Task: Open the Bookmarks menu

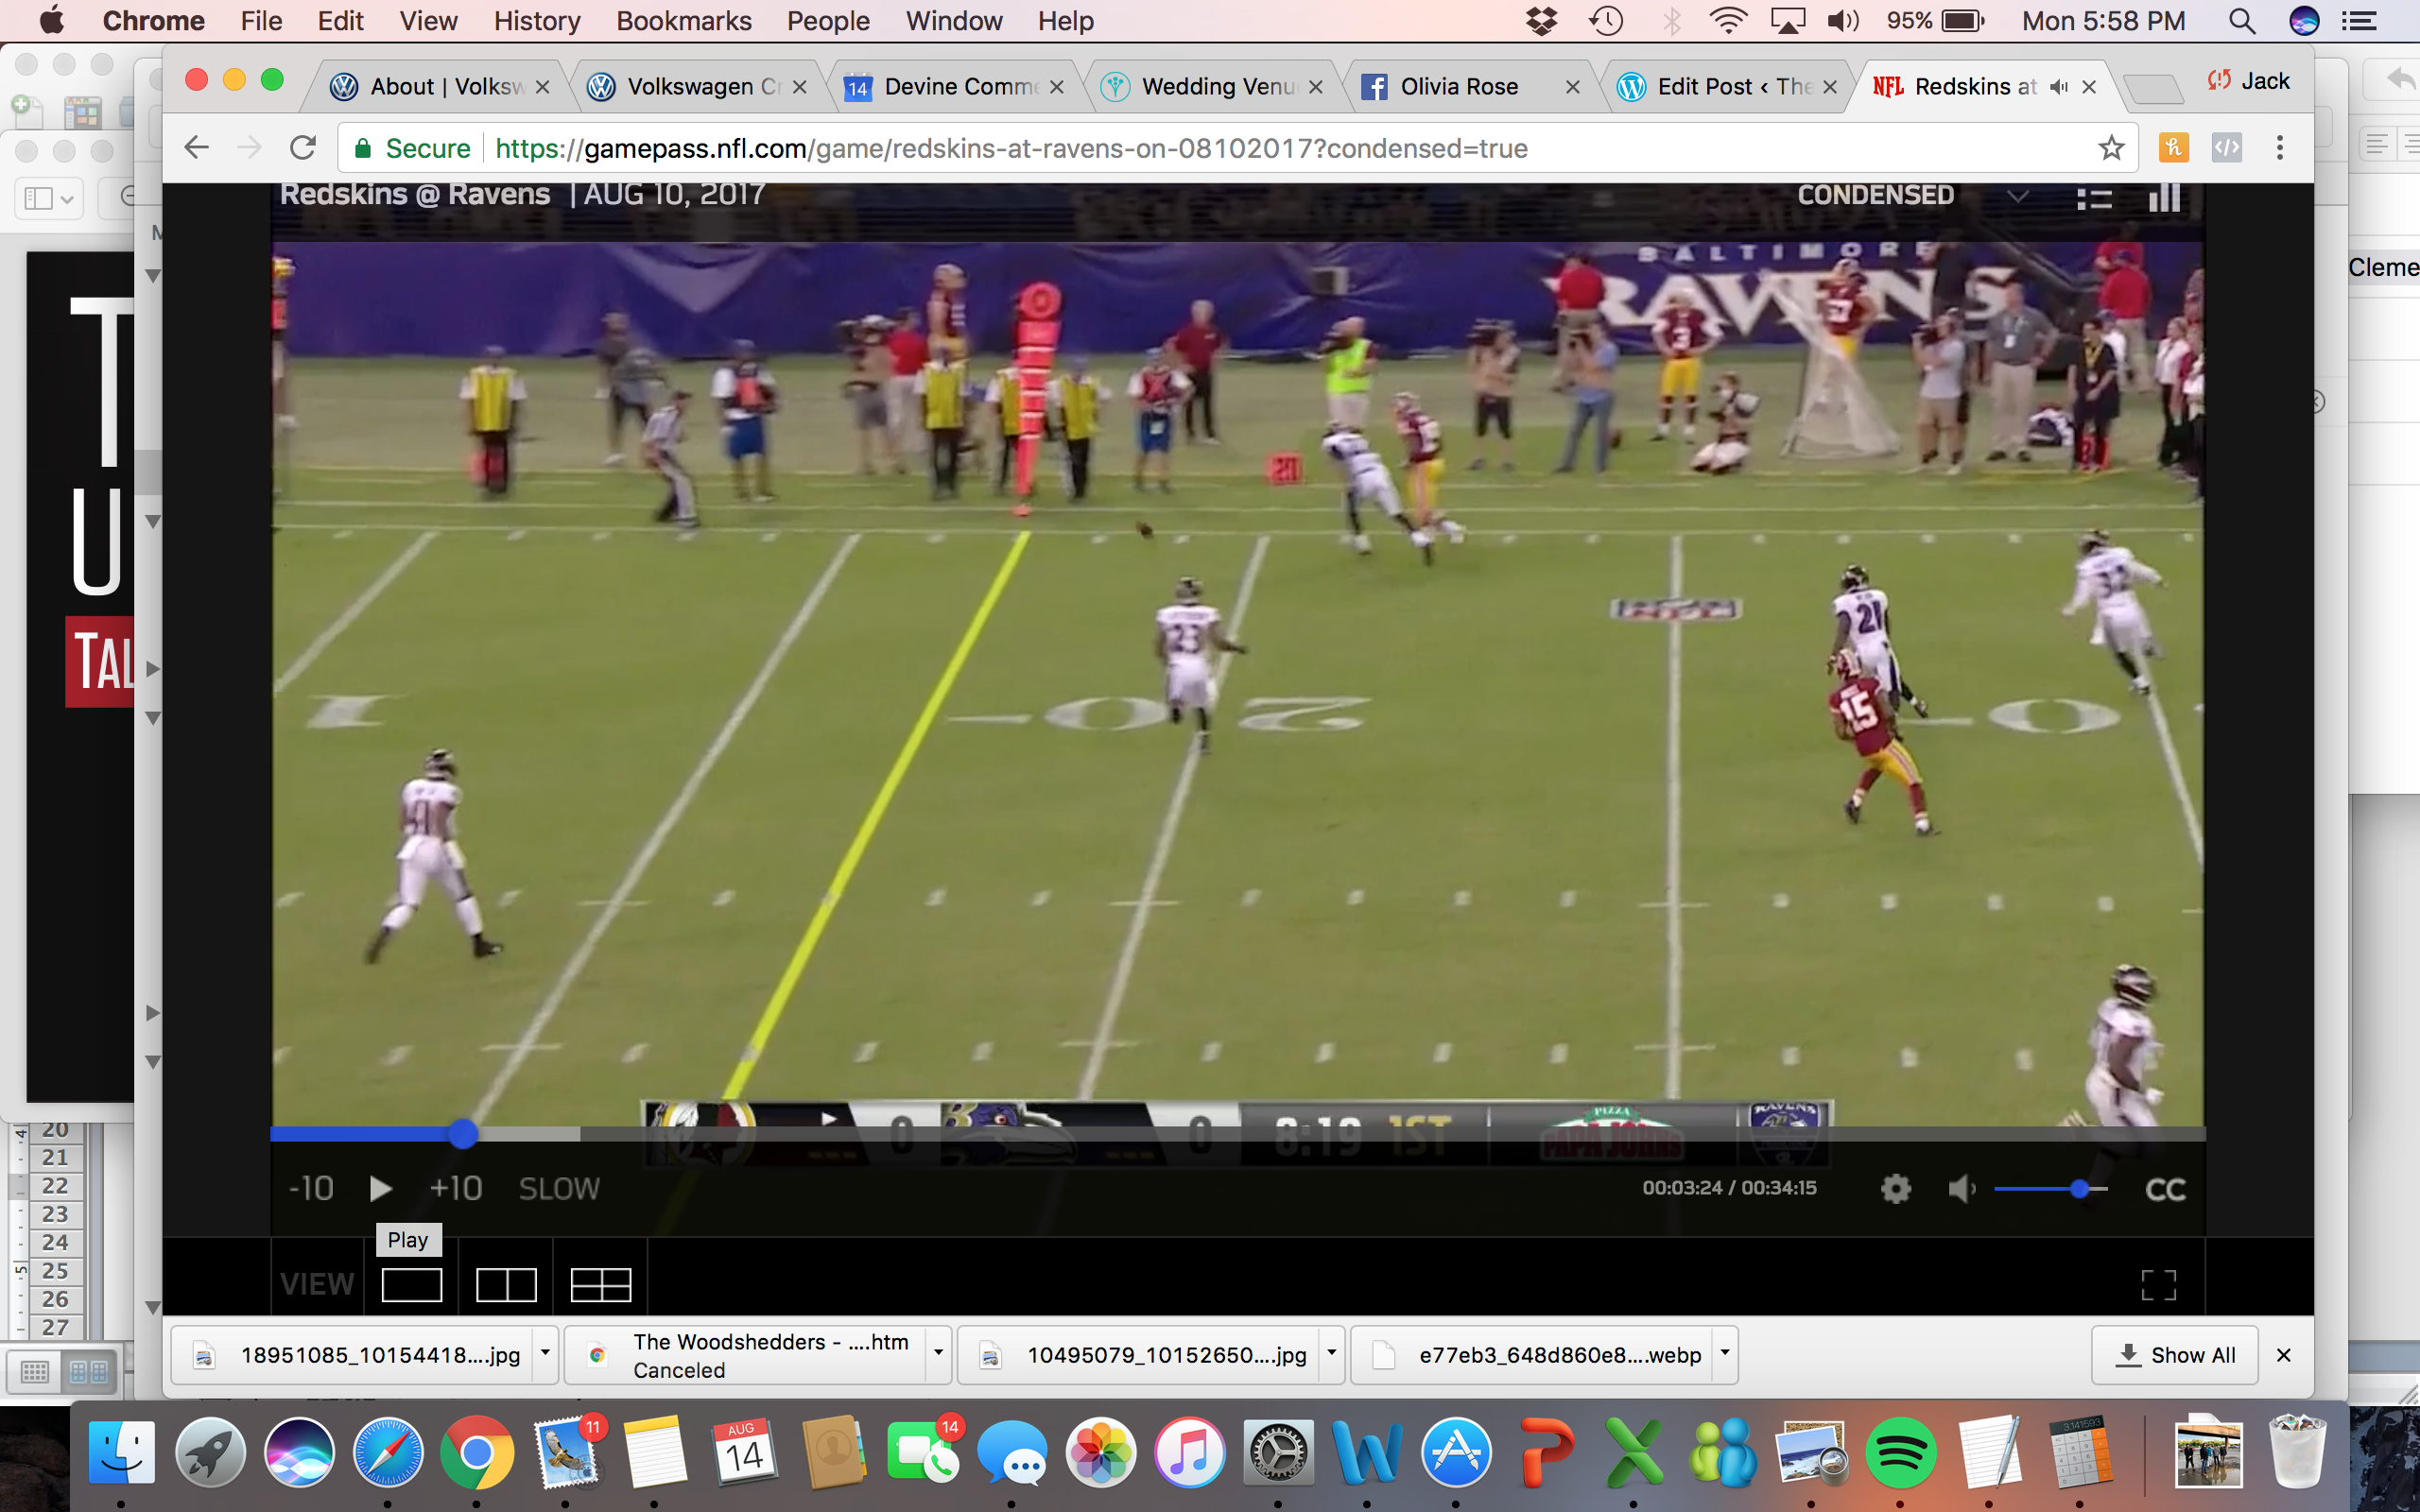Action: click(x=683, y=21)
